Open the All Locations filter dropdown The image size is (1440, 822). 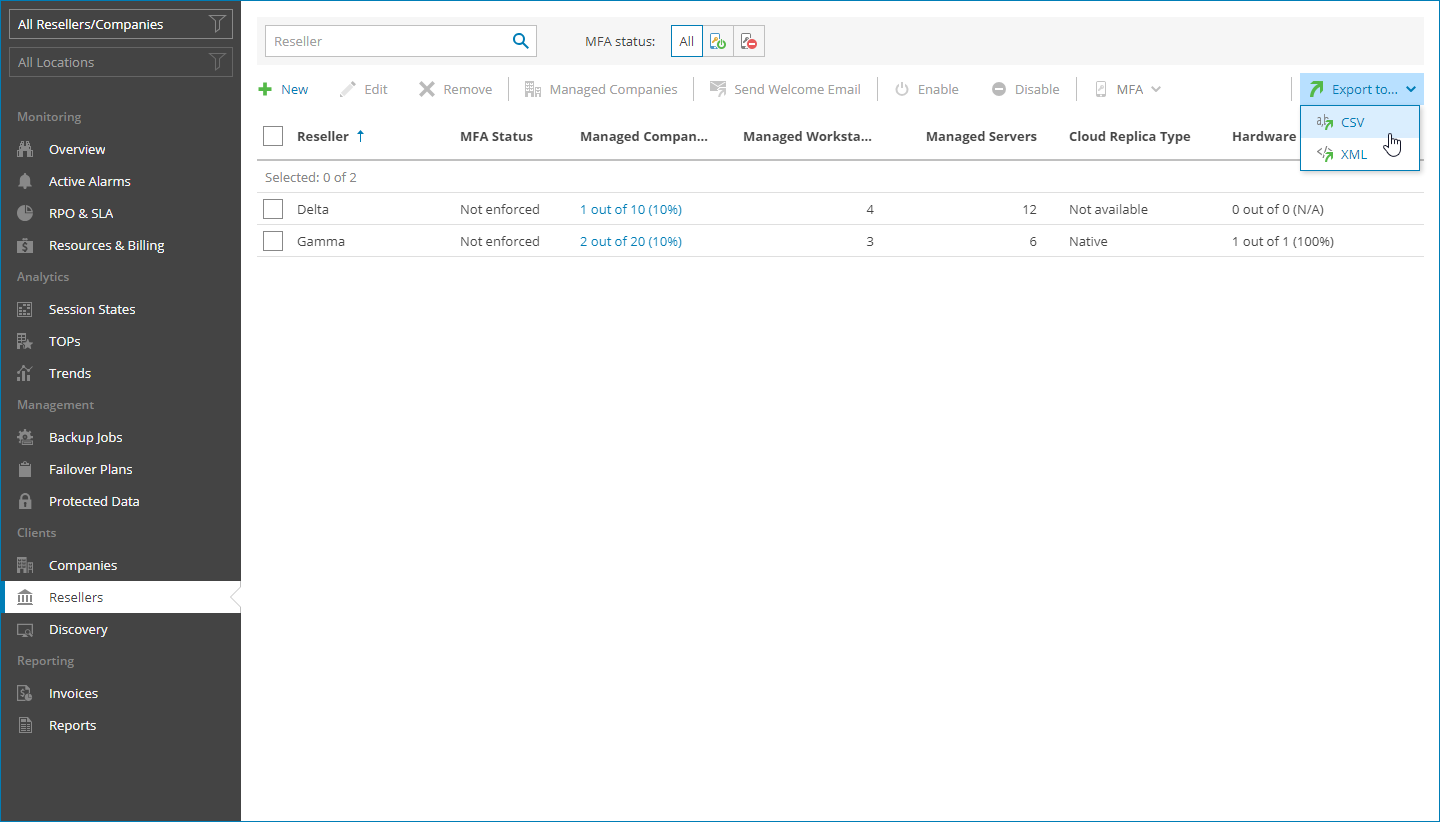[121, 62]
